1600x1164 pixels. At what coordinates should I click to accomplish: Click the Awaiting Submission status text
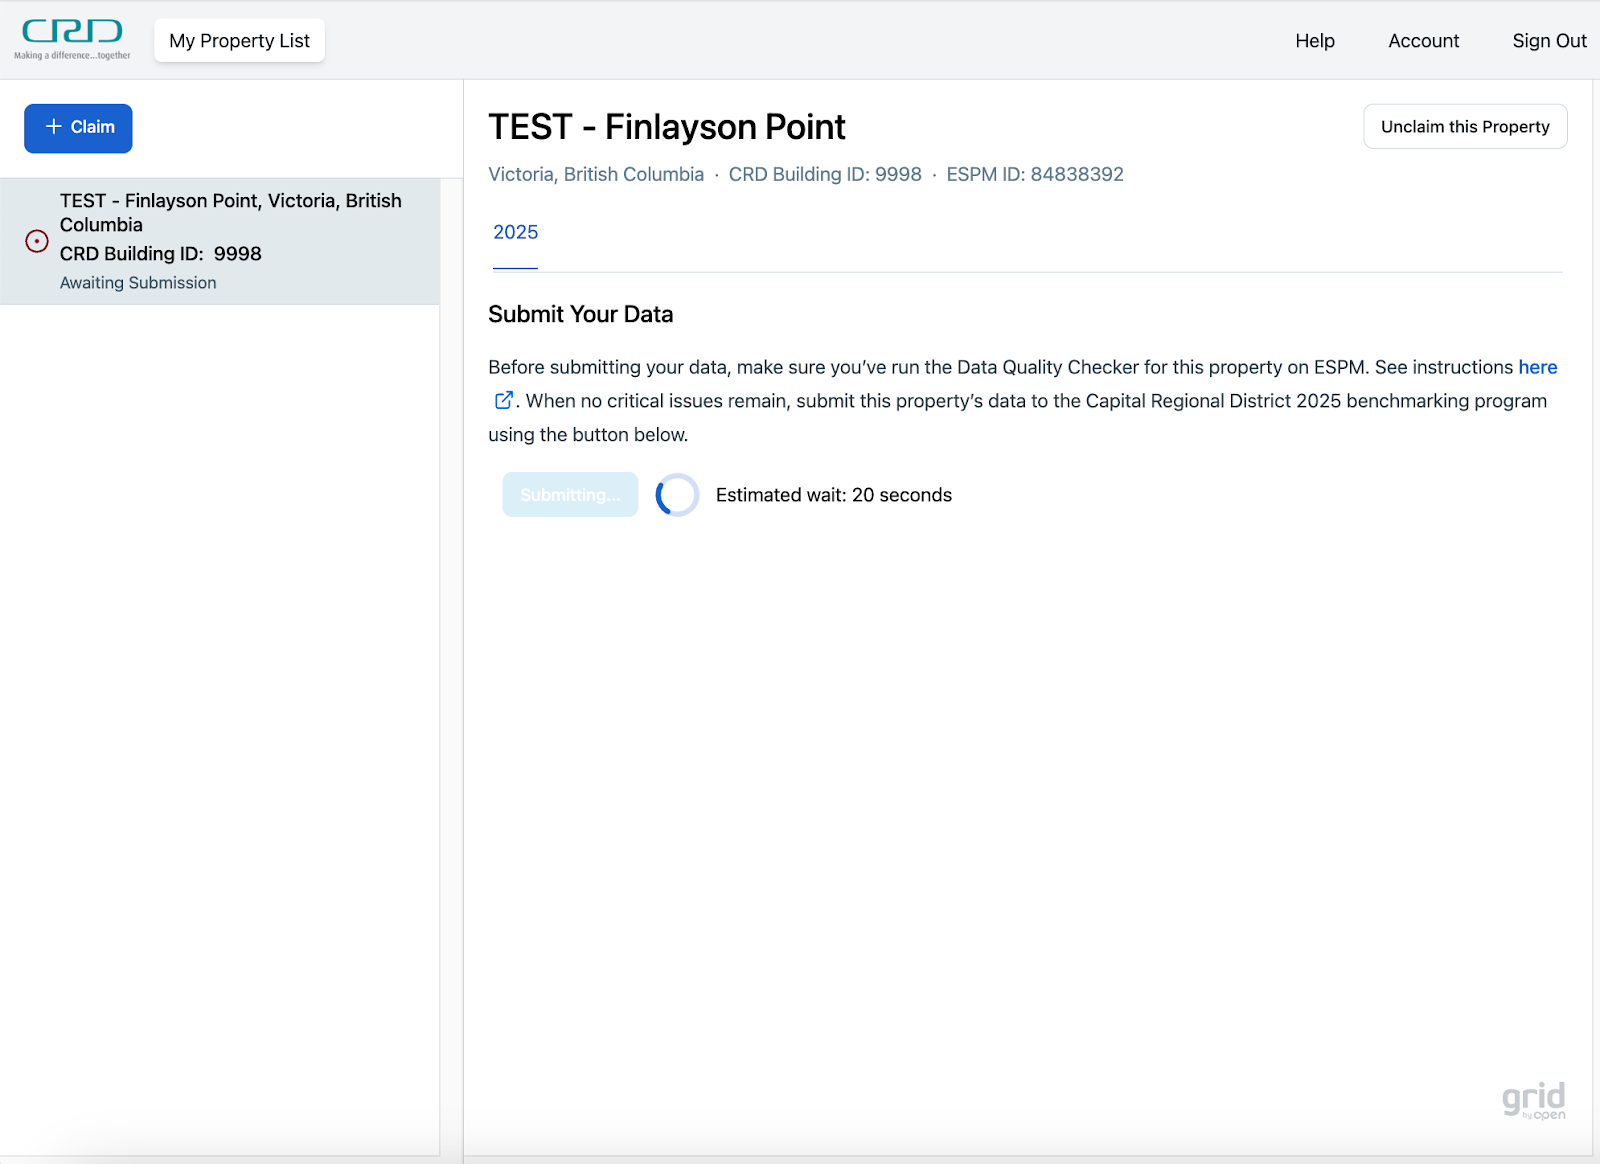138,283
